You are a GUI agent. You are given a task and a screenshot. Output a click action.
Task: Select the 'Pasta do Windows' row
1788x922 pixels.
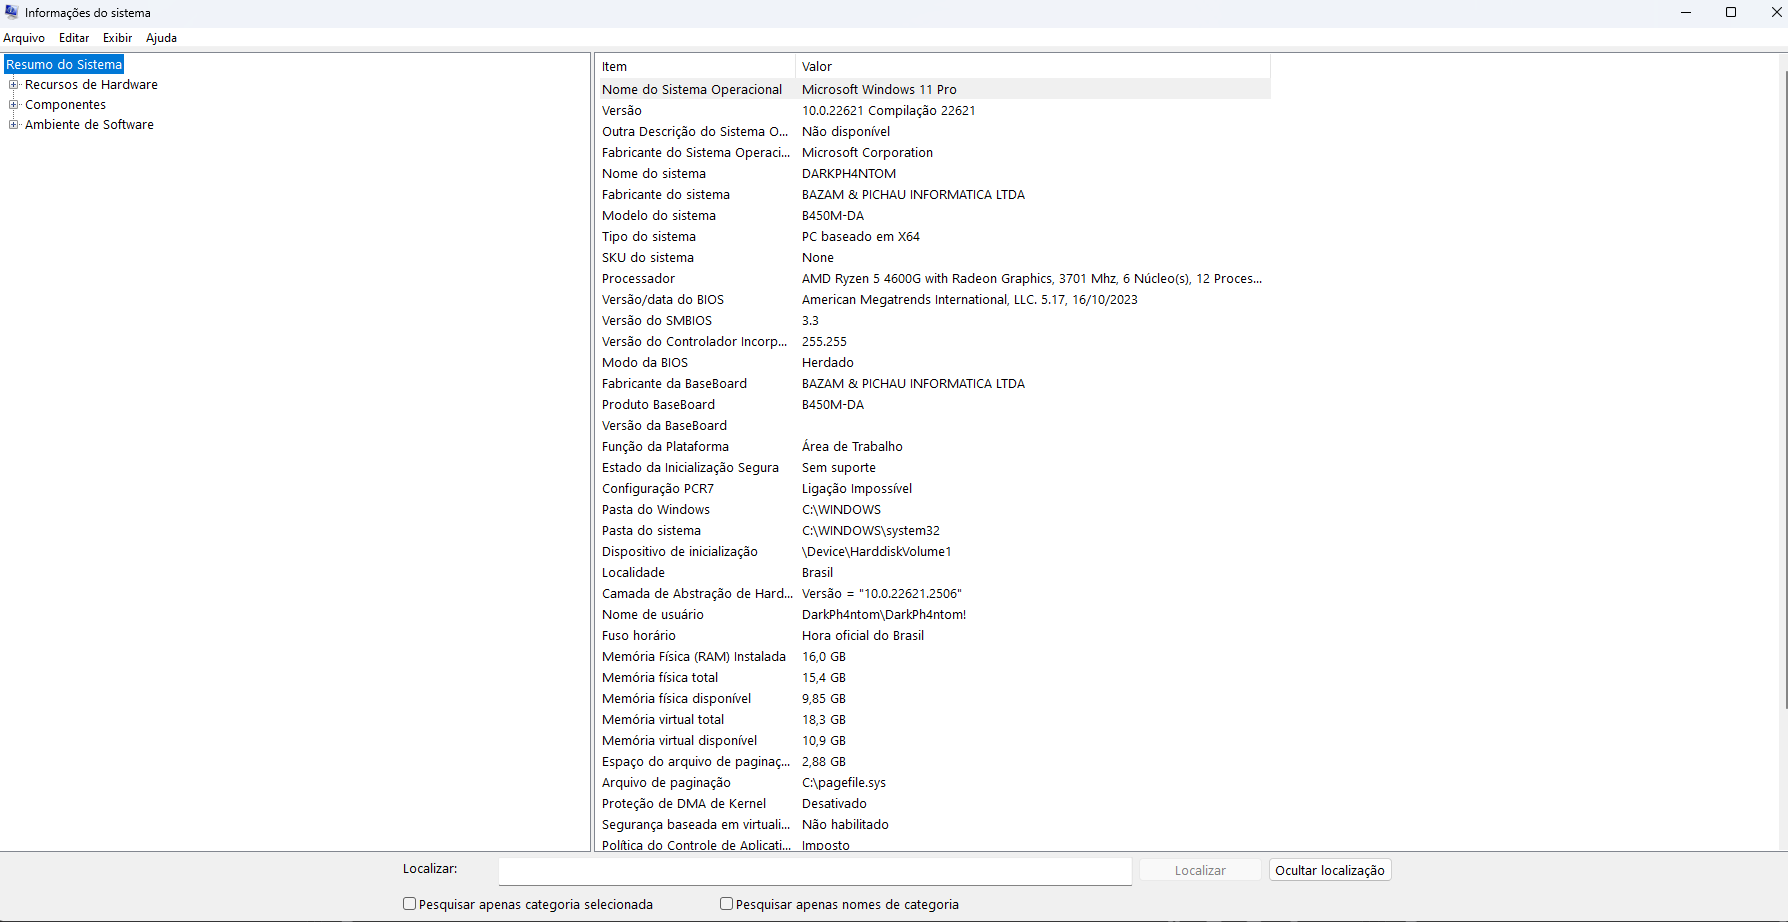pos(934,510)
